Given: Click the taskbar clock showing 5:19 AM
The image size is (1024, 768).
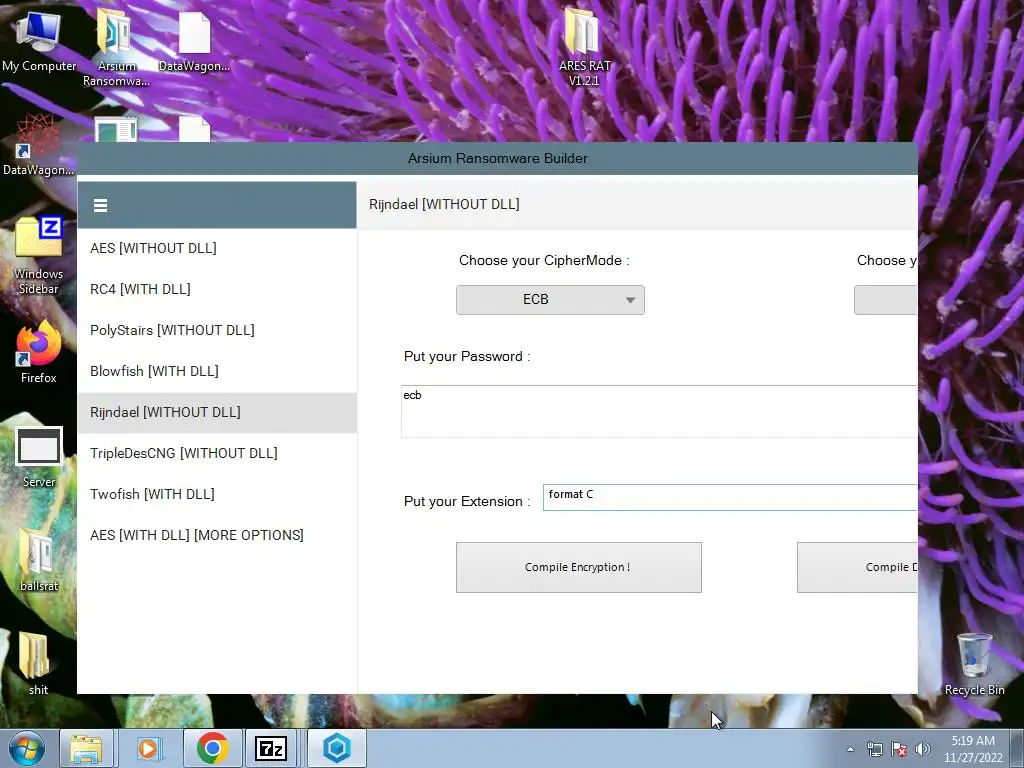Looking at the screenshot, I should pyautogui.click(x=973, y=749).
